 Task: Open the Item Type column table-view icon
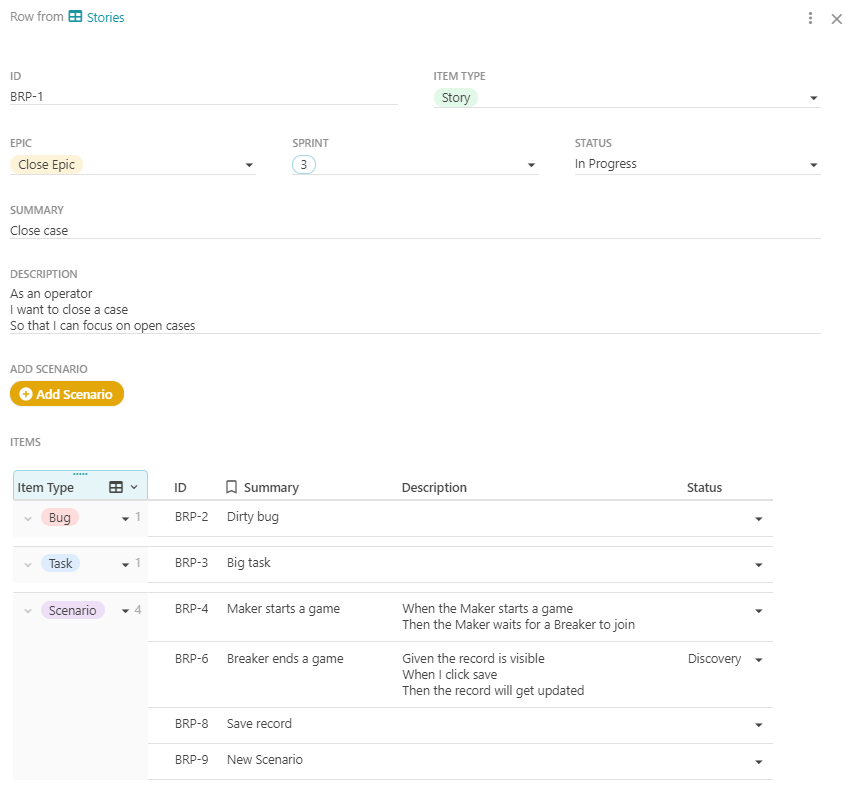116,487
